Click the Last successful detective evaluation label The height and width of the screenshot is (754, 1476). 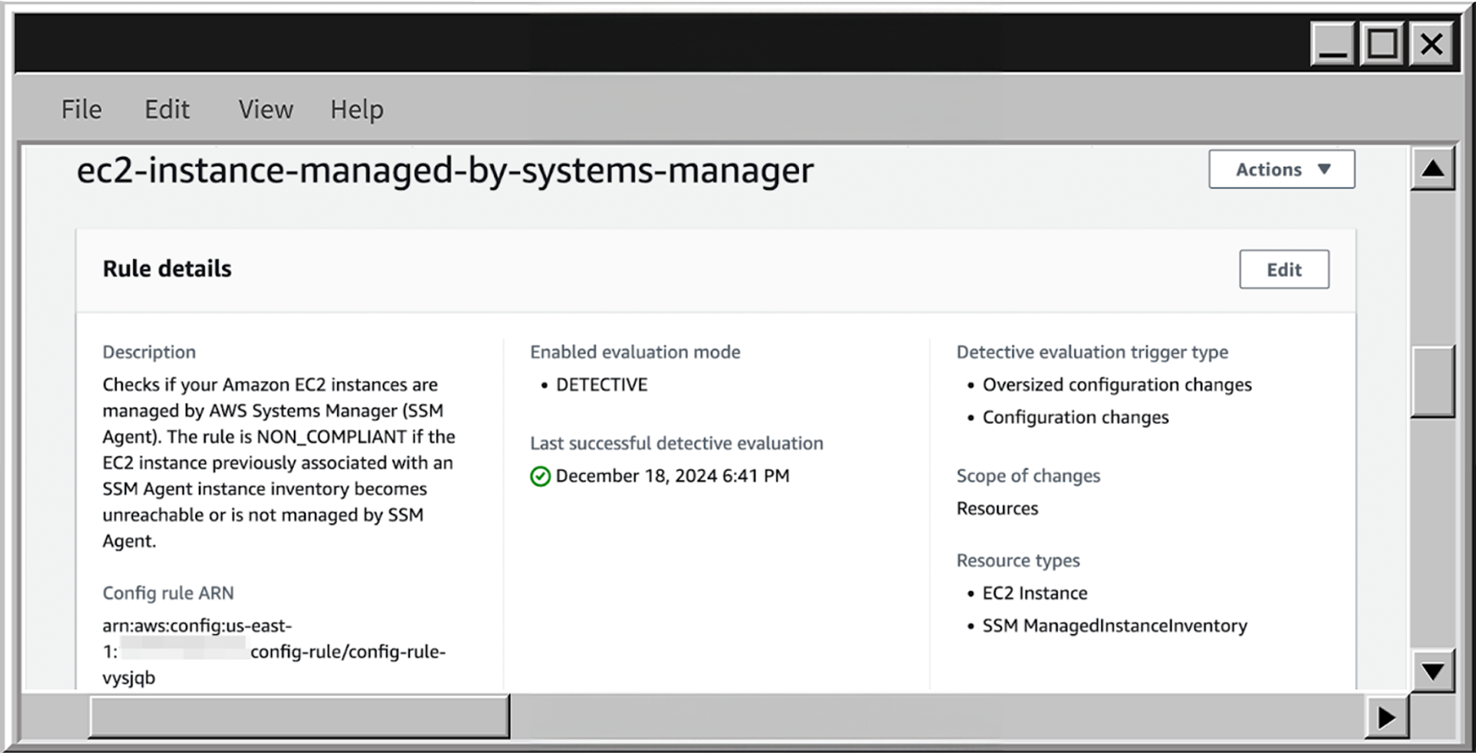click(x=677, y=443)
